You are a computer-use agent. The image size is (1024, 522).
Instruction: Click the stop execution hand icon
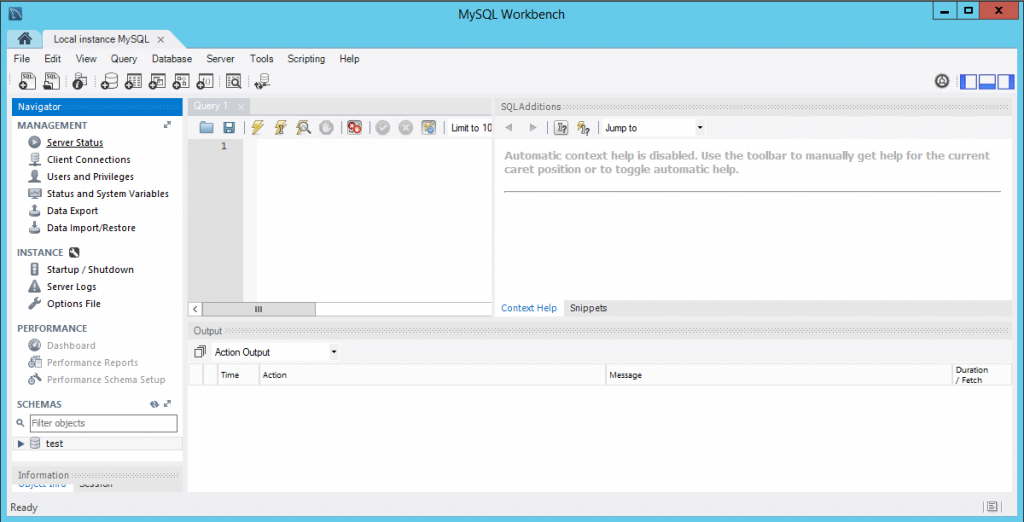tap(327, 128)
